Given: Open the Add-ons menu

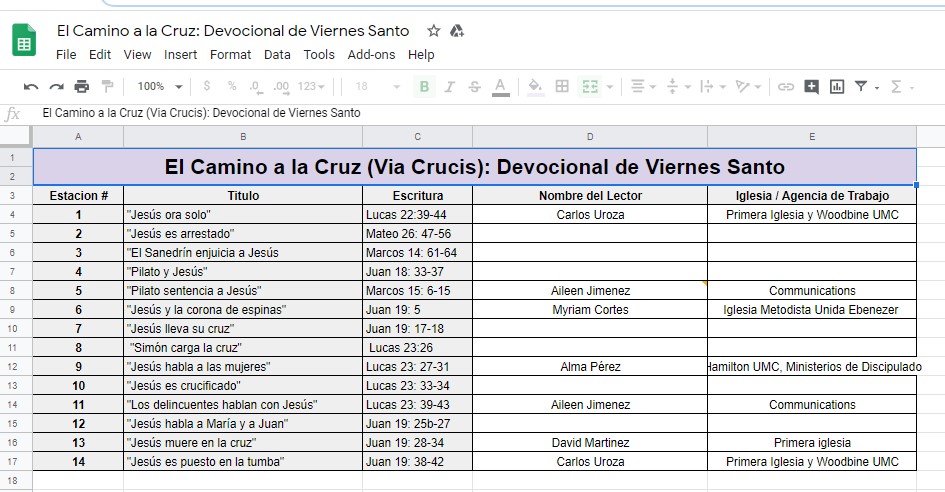Looking at the screenshot, I should 371,55.
